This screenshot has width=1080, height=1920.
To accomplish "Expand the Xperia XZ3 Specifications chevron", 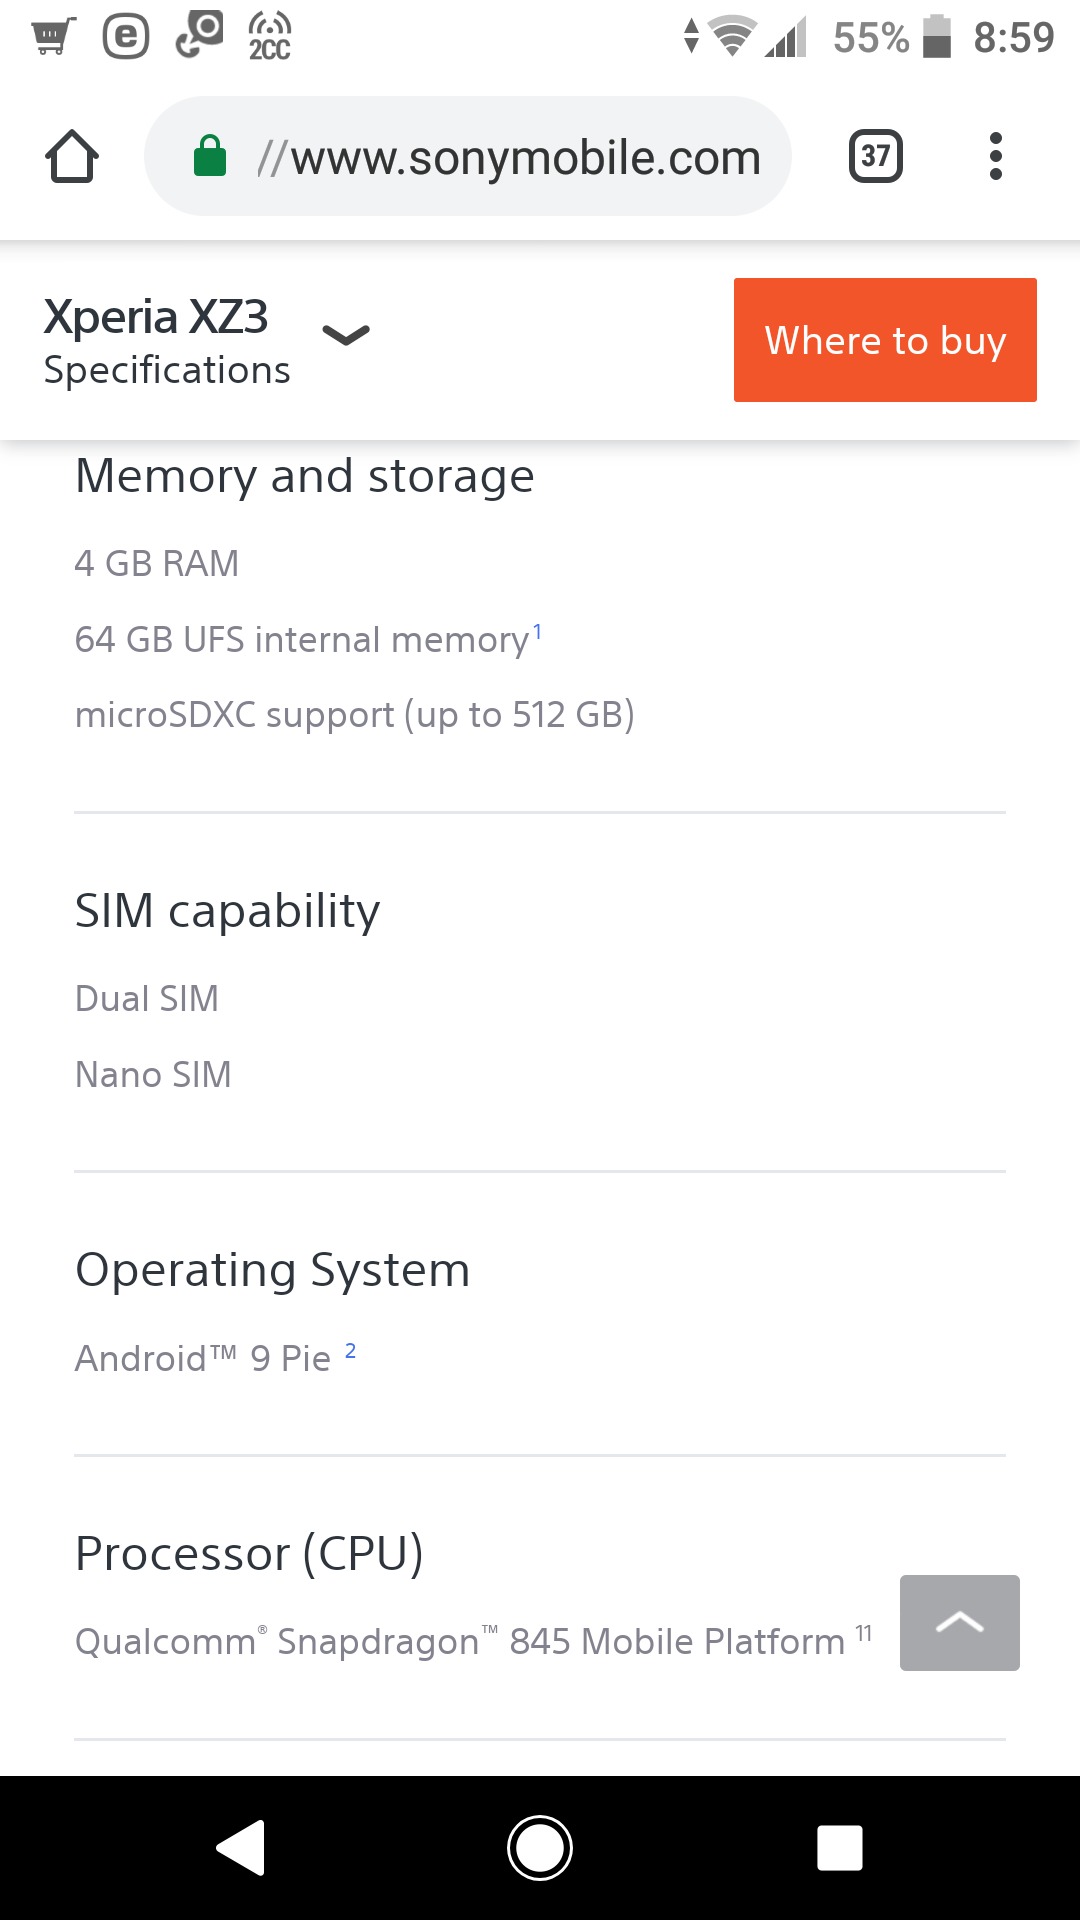I will click(346, 335).
